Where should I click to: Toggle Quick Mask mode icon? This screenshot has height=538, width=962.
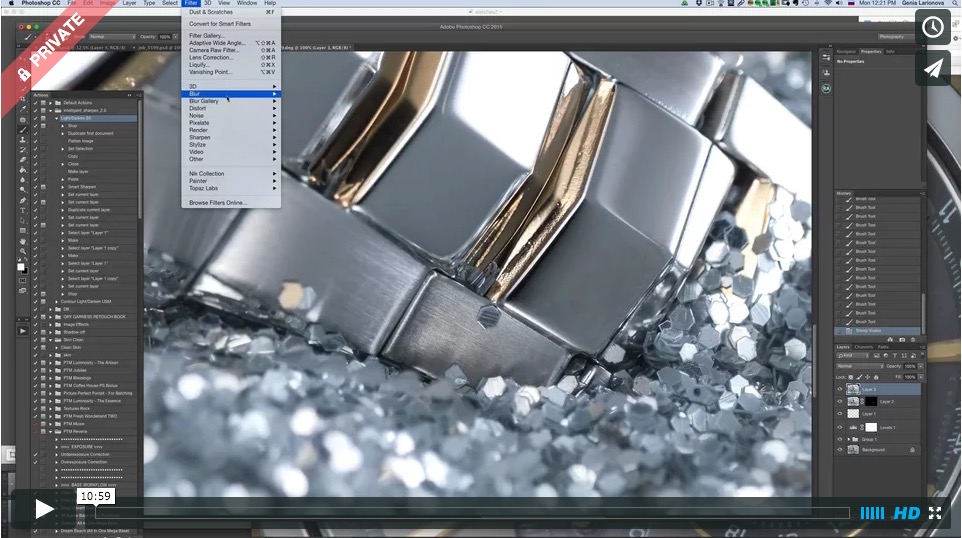23,280
